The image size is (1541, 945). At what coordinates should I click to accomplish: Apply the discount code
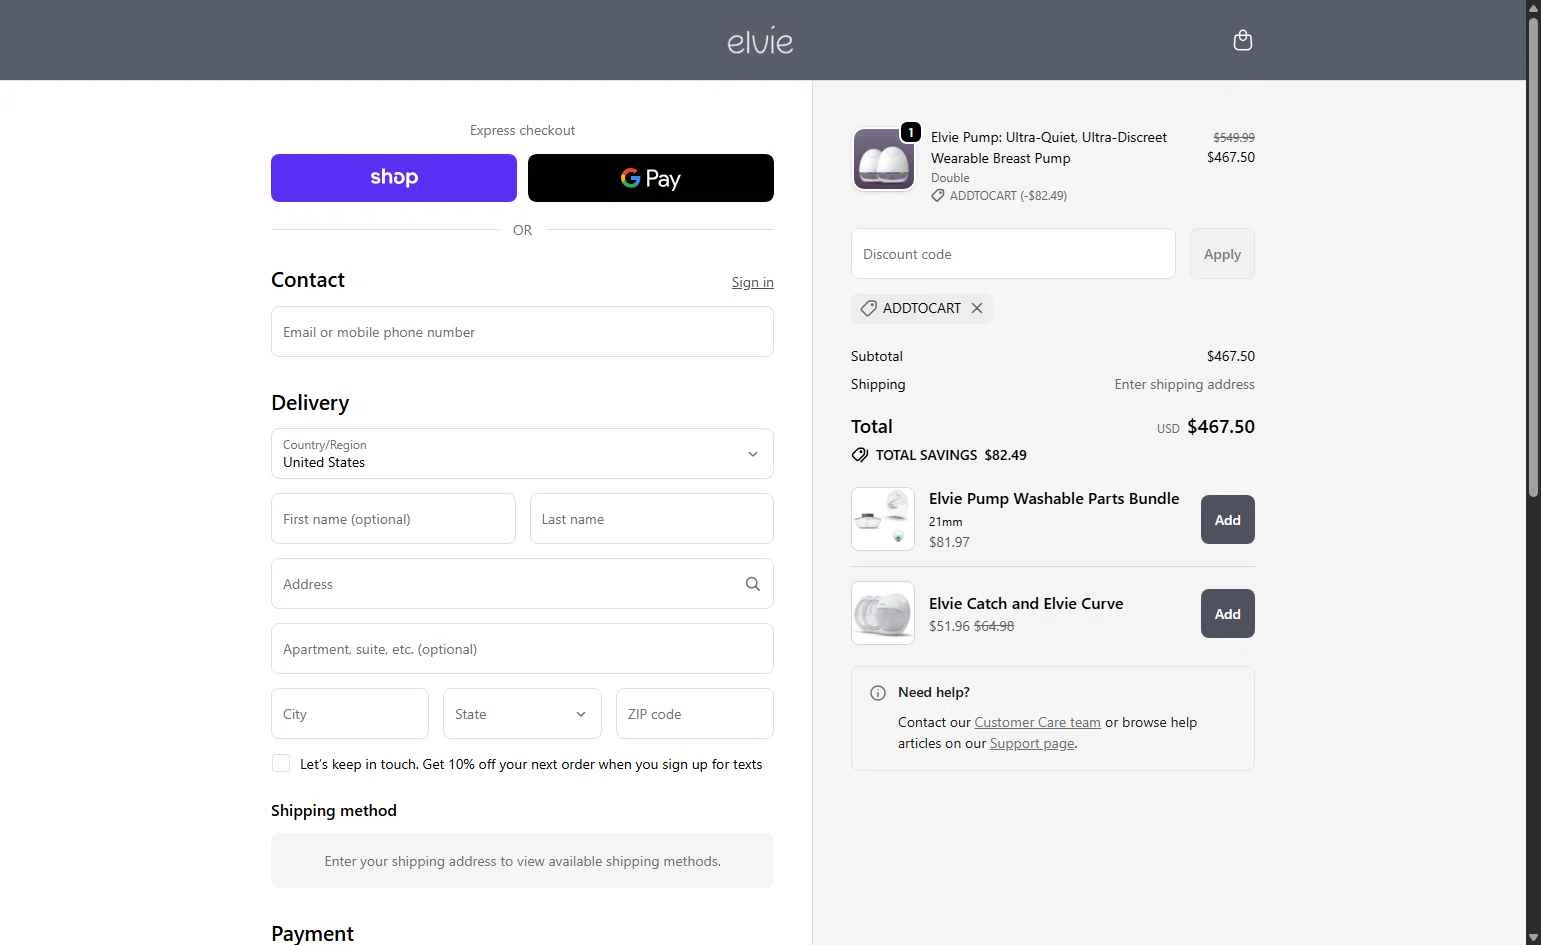1222,254
